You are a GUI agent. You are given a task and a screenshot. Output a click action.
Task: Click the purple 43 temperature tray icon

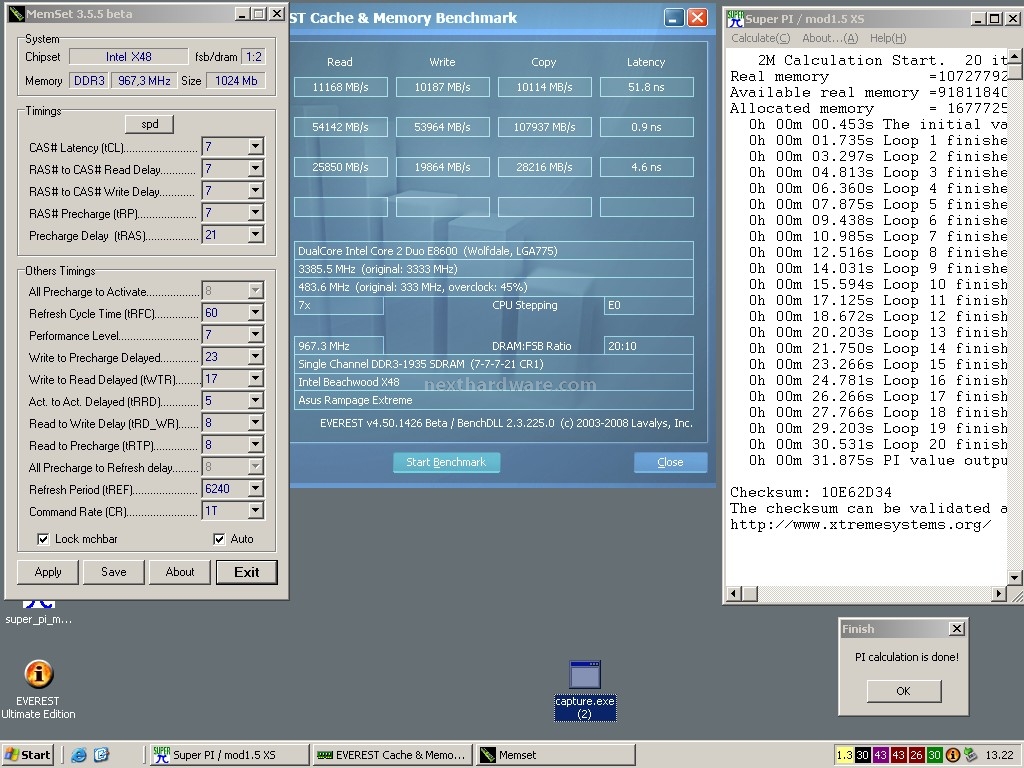tap(880, 755)
